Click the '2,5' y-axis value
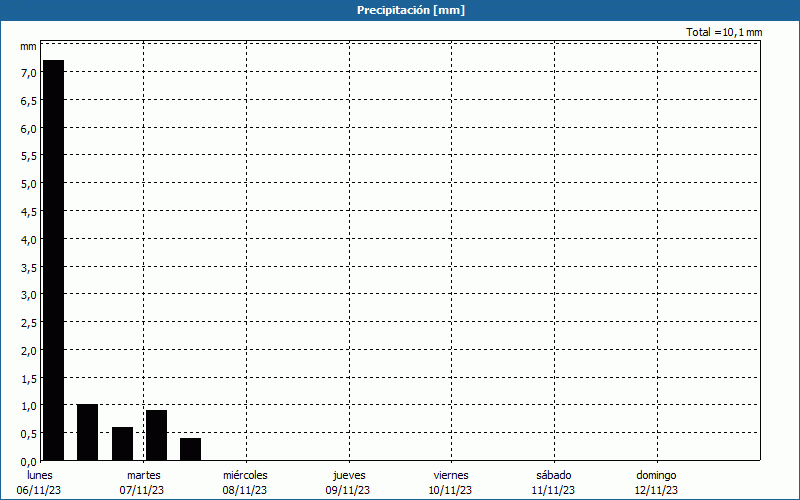The width and height of the screenshot is (800, 500). tap(29, 323)
